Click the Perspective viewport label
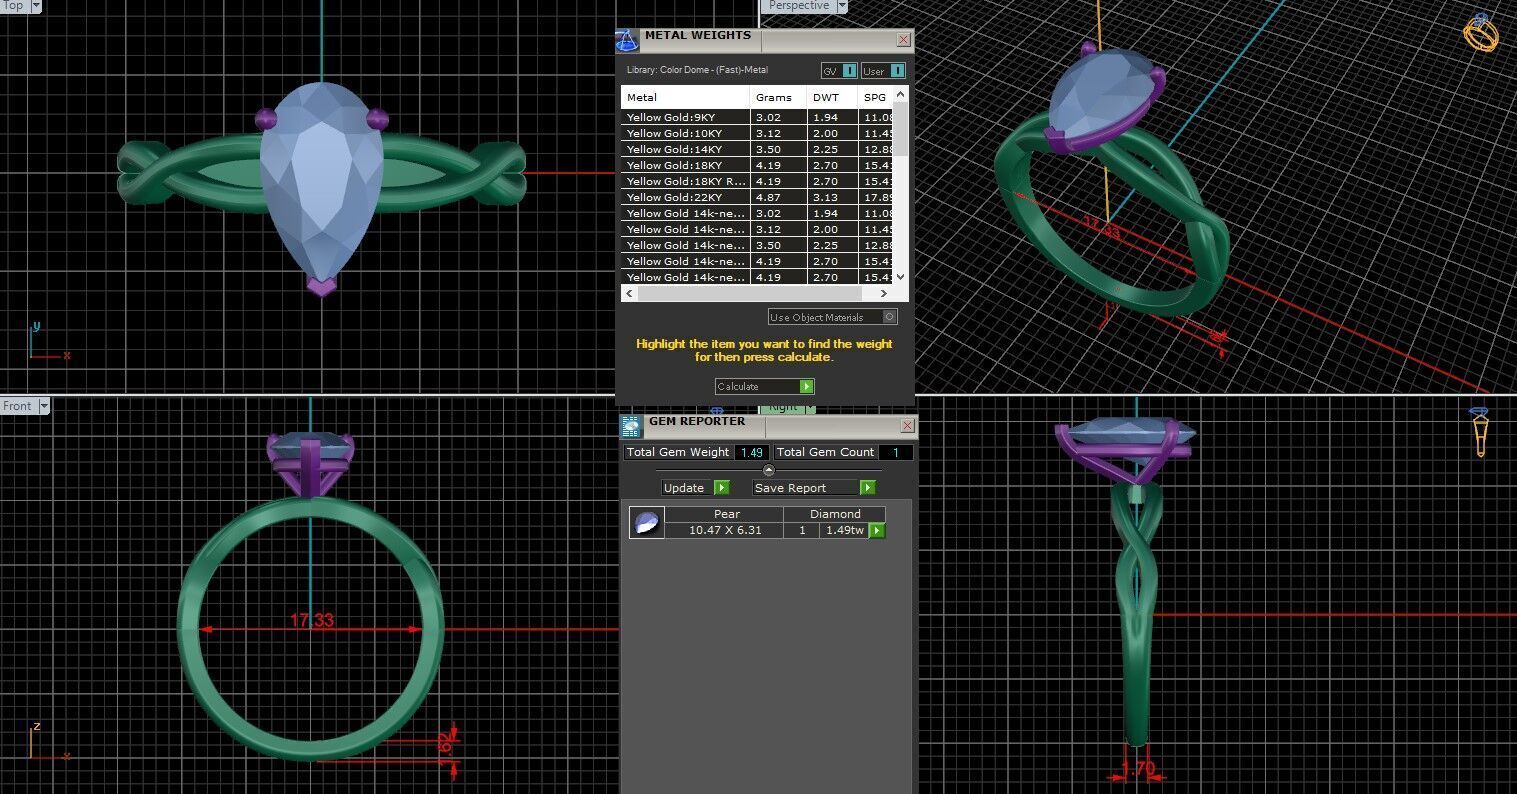The height and width of the screenshot is (794, 1517). click(x=799, y=6)
